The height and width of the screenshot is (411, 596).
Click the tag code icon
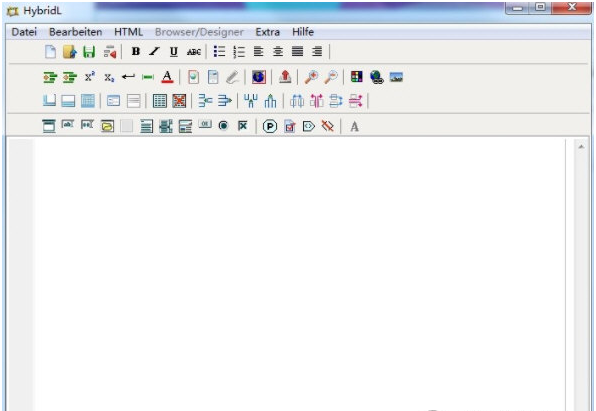309,126
